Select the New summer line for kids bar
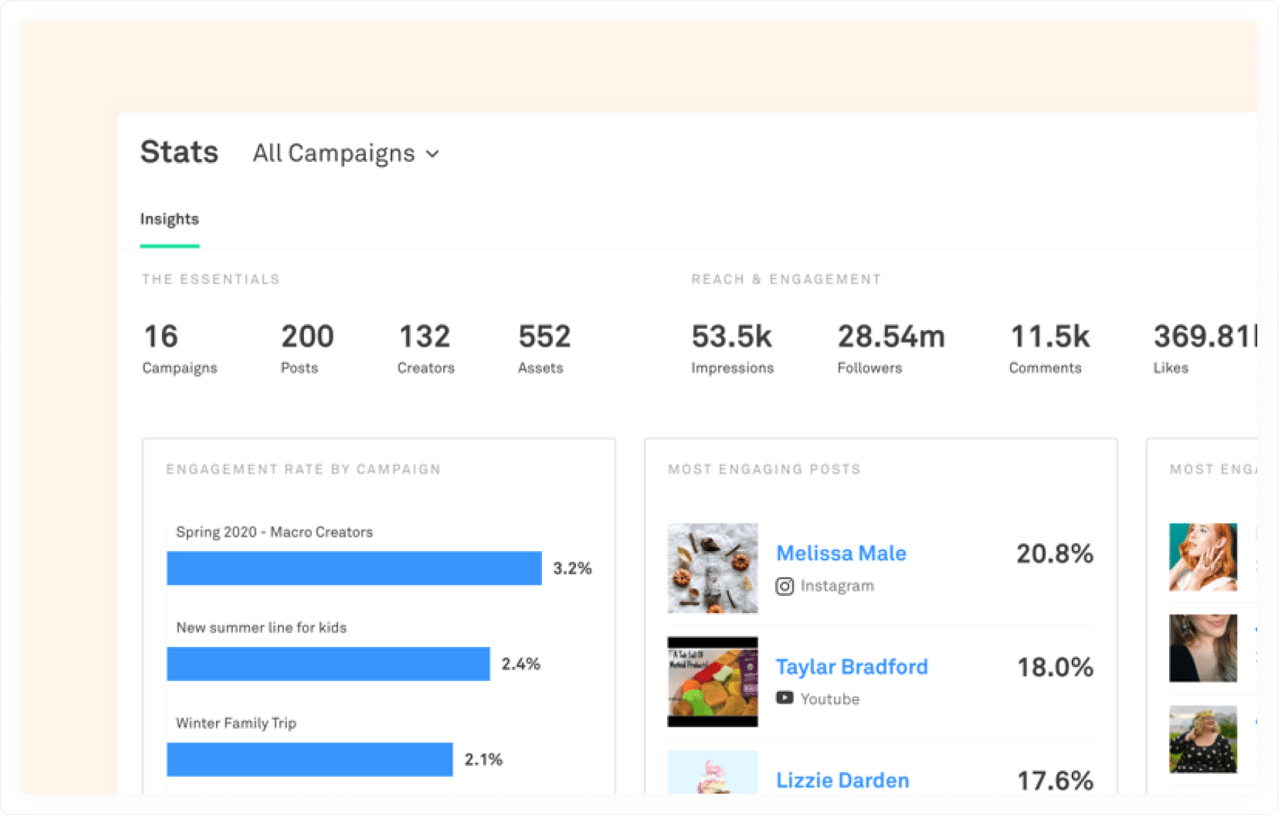This screenshot has width=1280, height=816. coord(328,663)
